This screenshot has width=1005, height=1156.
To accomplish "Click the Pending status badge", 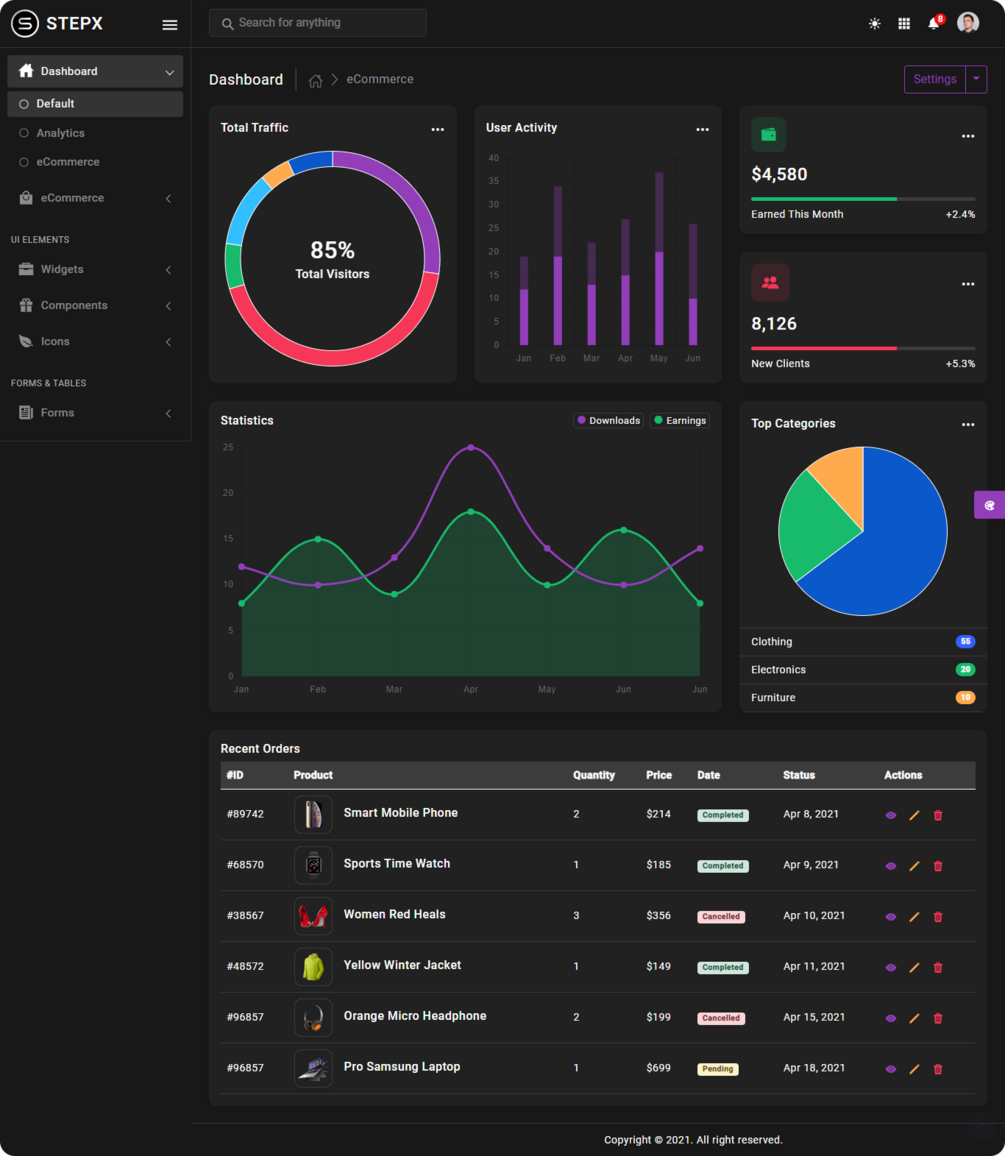I will pyautogui.click(x=717, y=1069).
